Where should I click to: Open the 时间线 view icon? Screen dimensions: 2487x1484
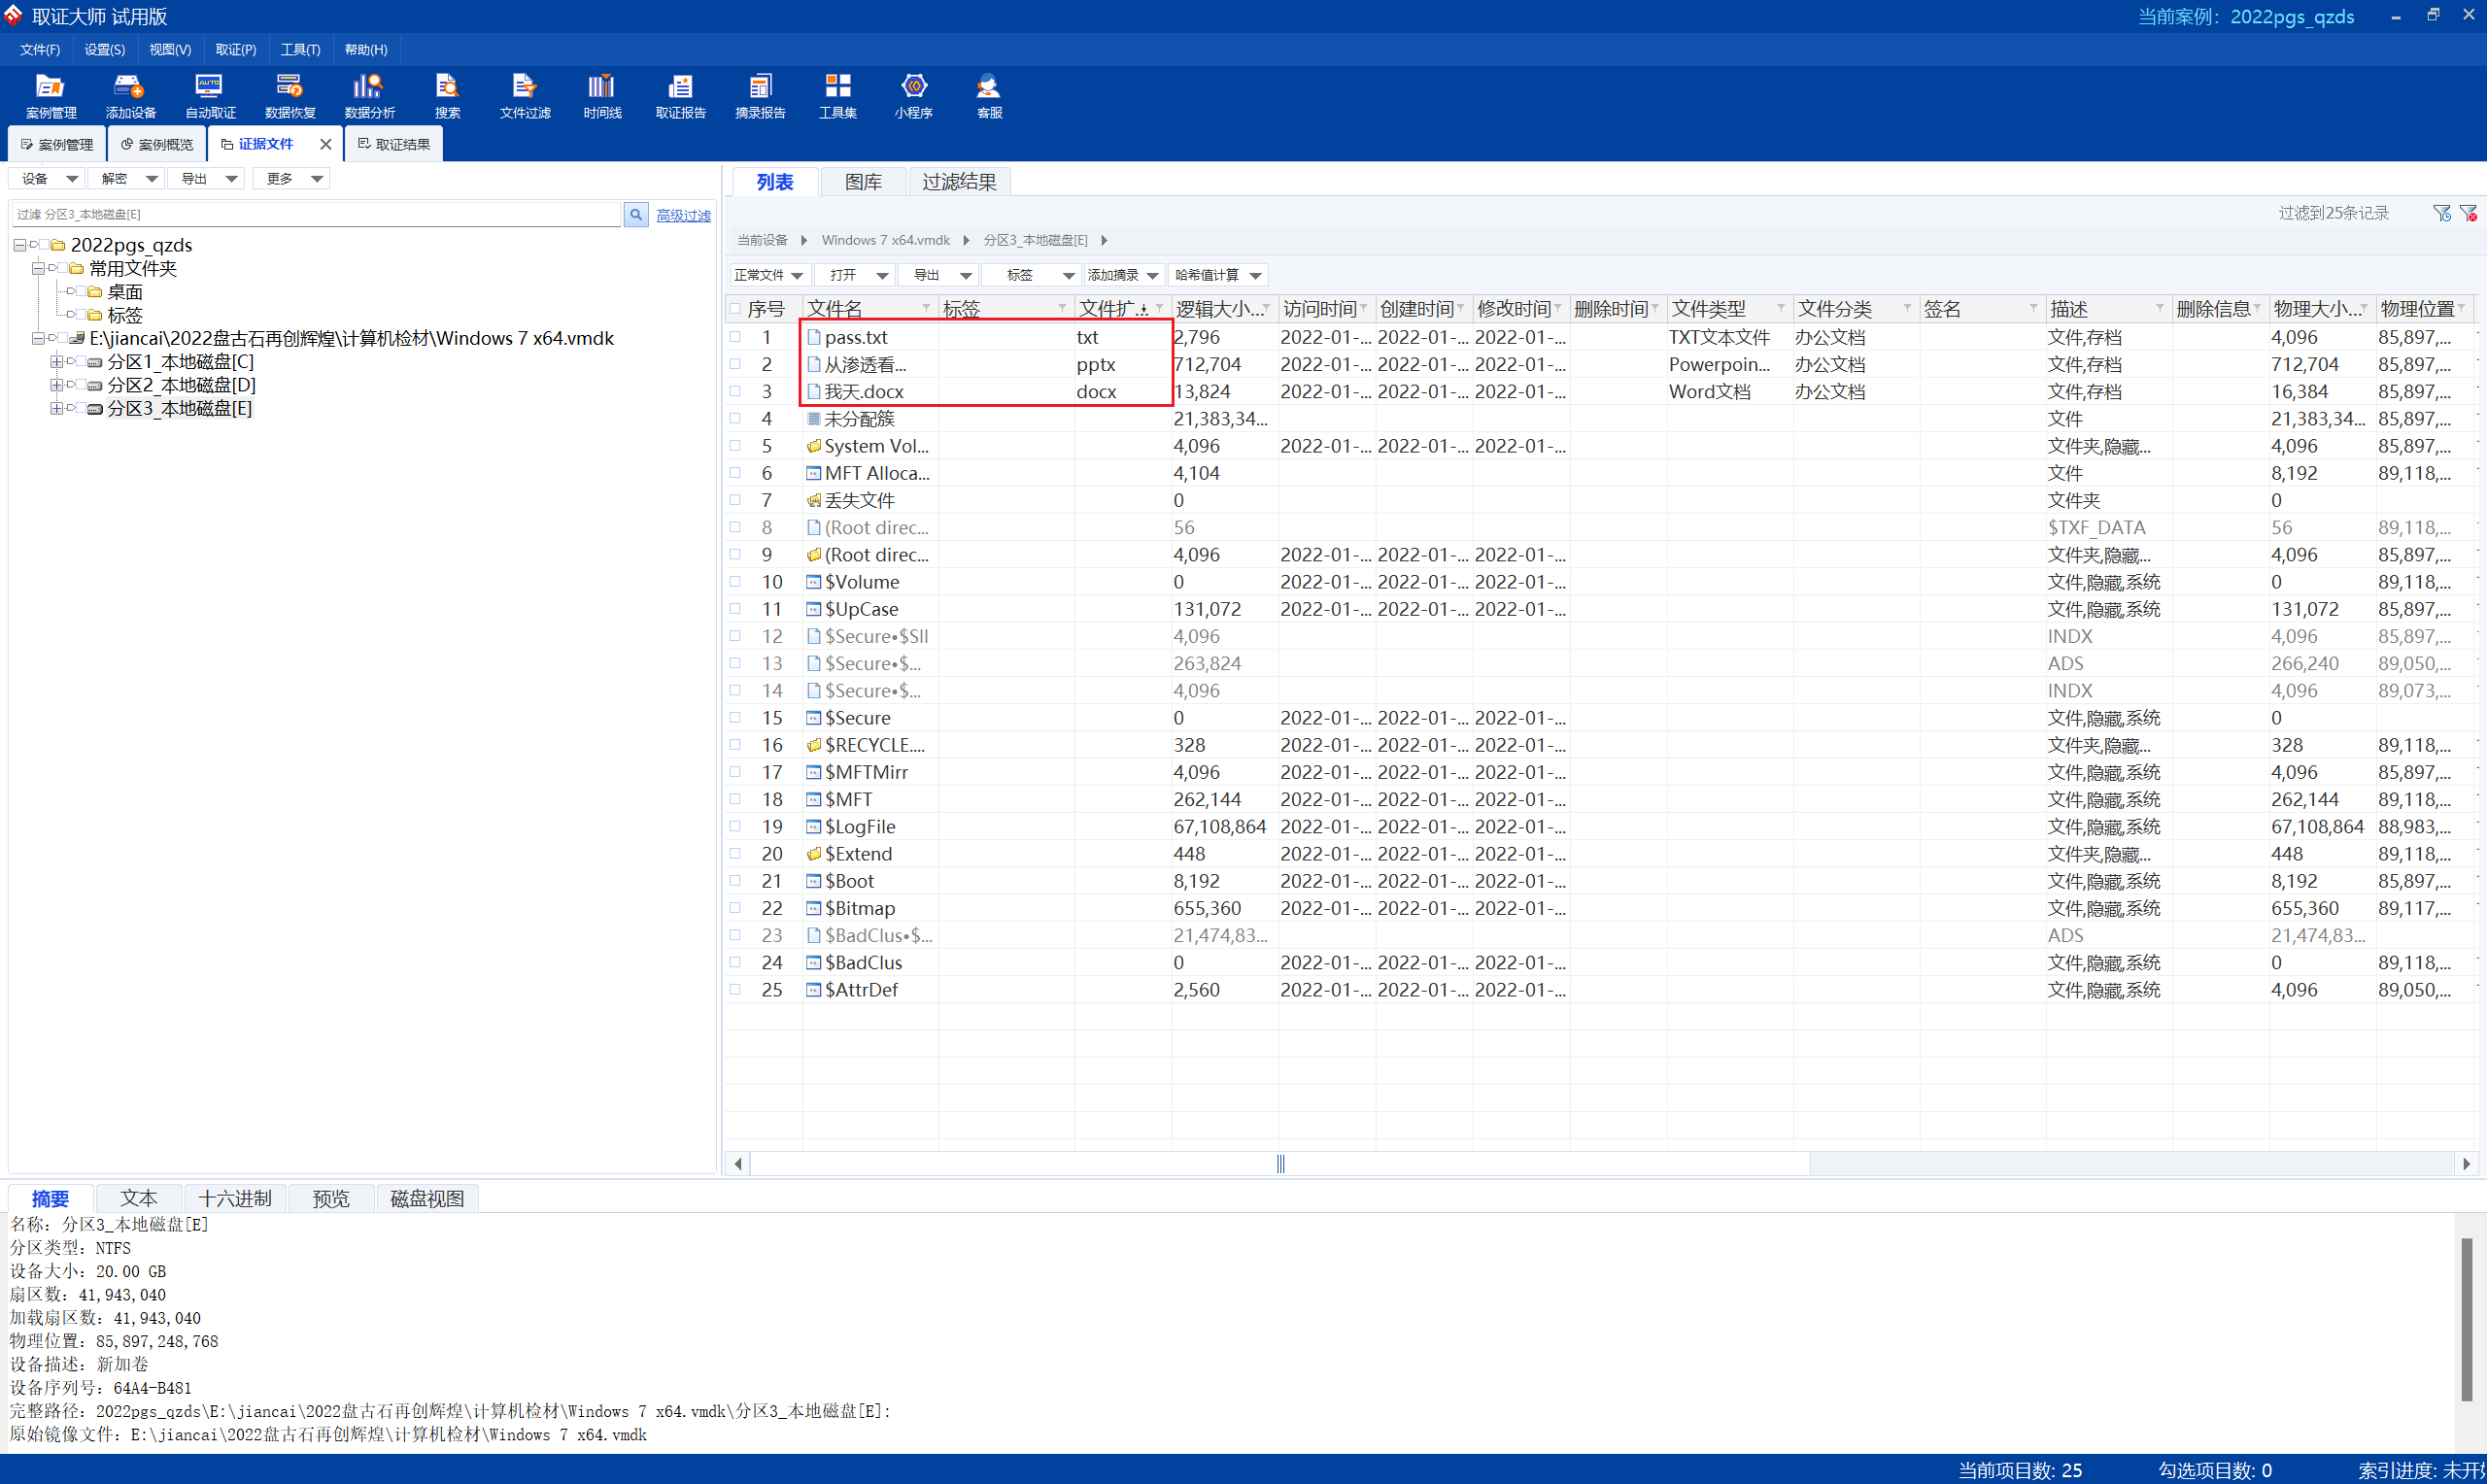602,96
